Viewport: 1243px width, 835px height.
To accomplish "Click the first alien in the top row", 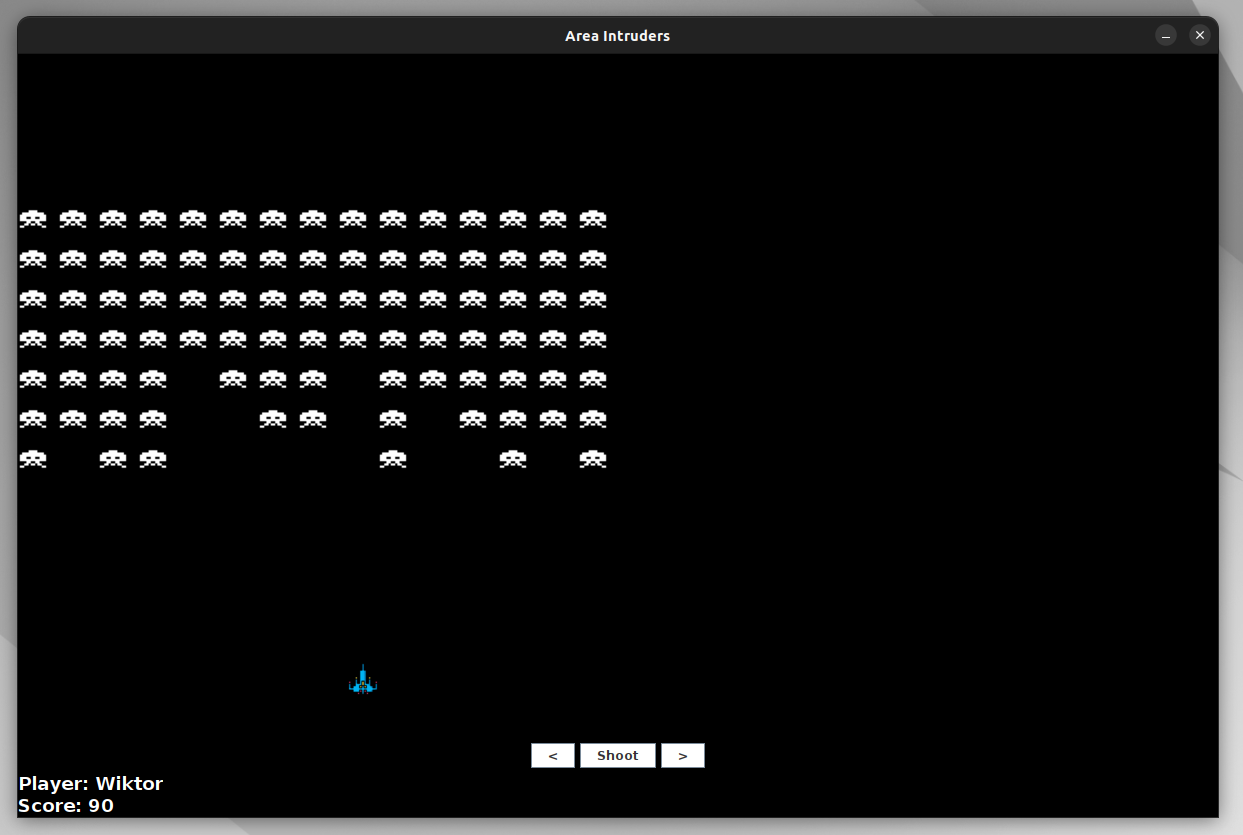I will click(33, 219).
